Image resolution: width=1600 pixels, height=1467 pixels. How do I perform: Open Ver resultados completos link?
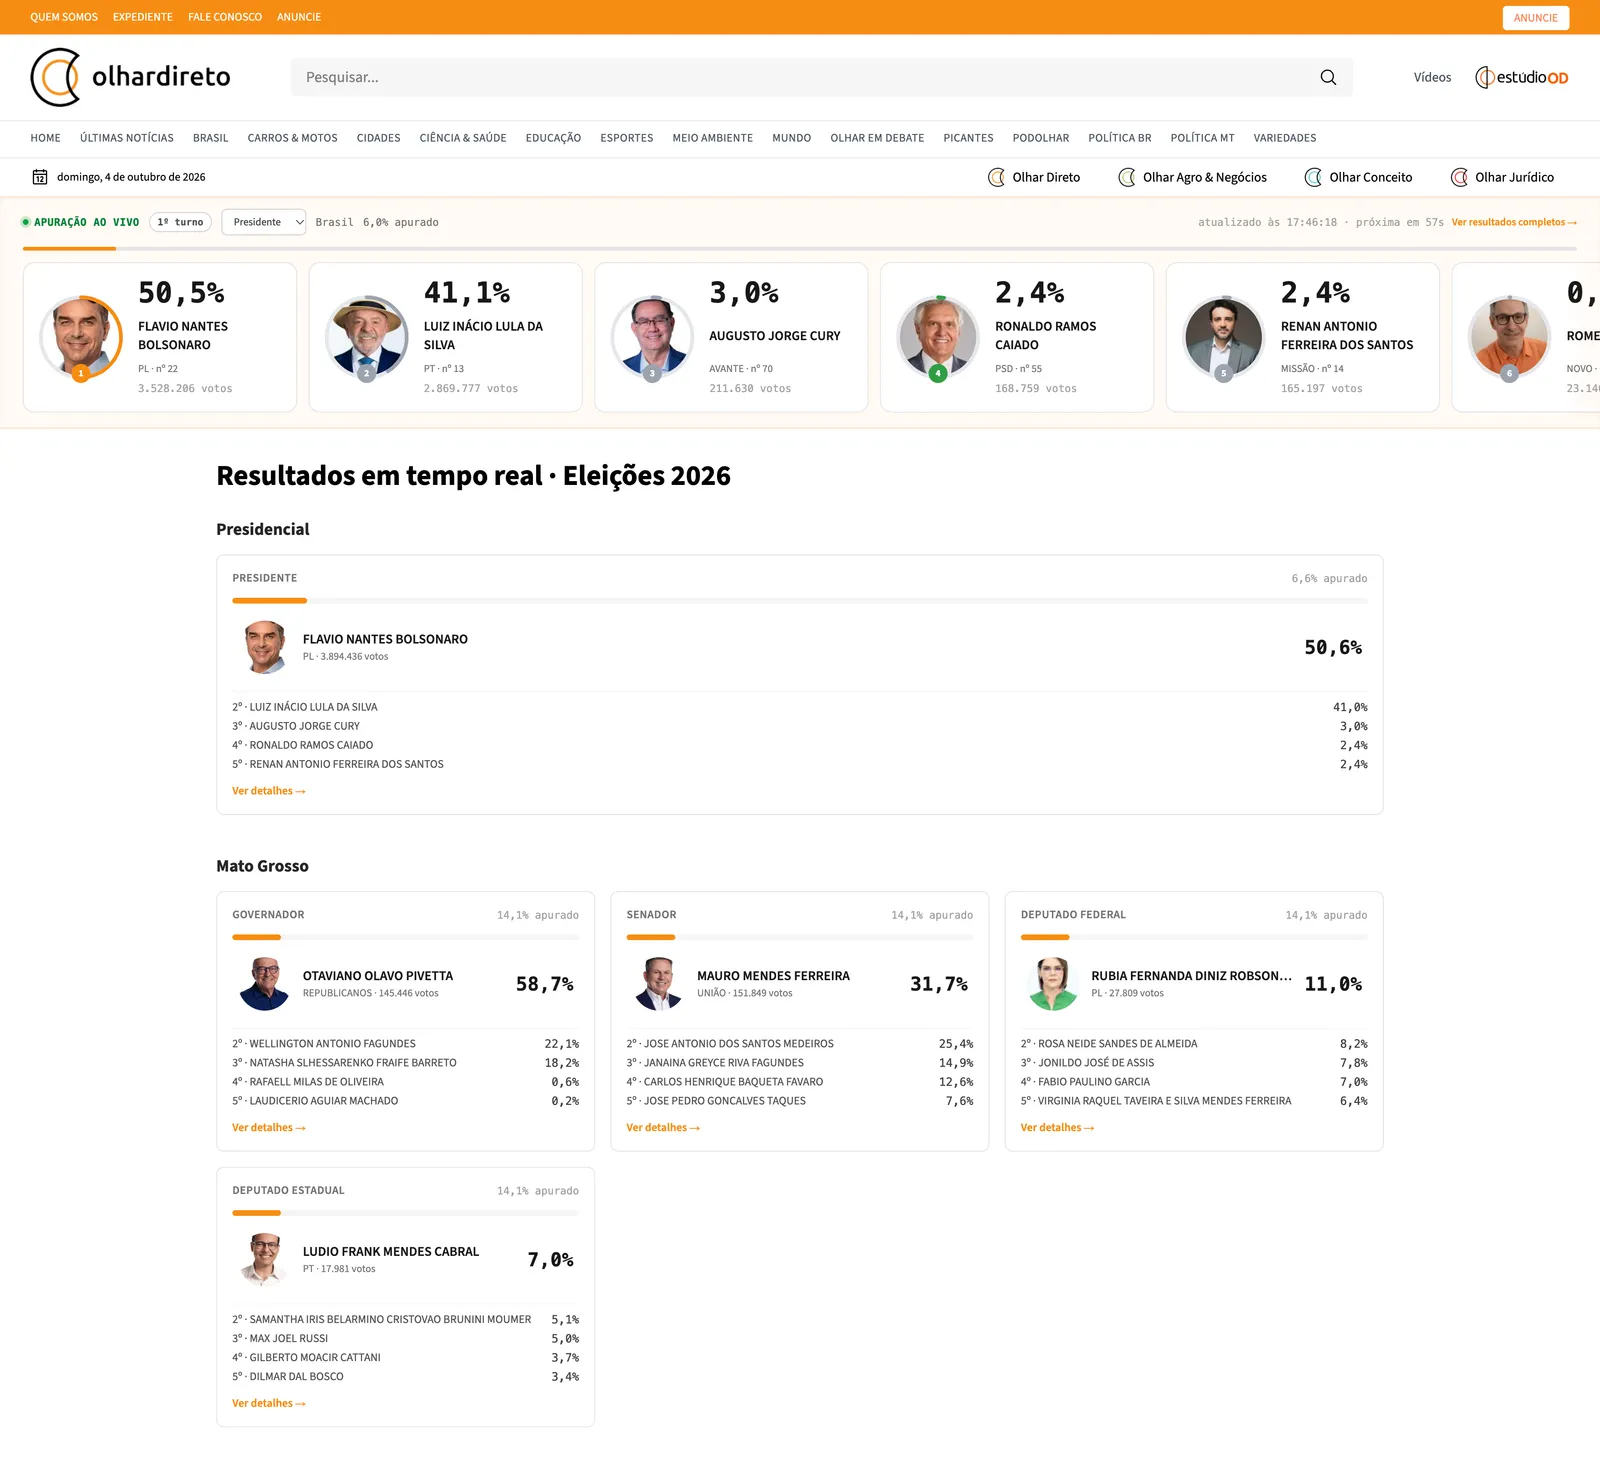(1514, 222)
